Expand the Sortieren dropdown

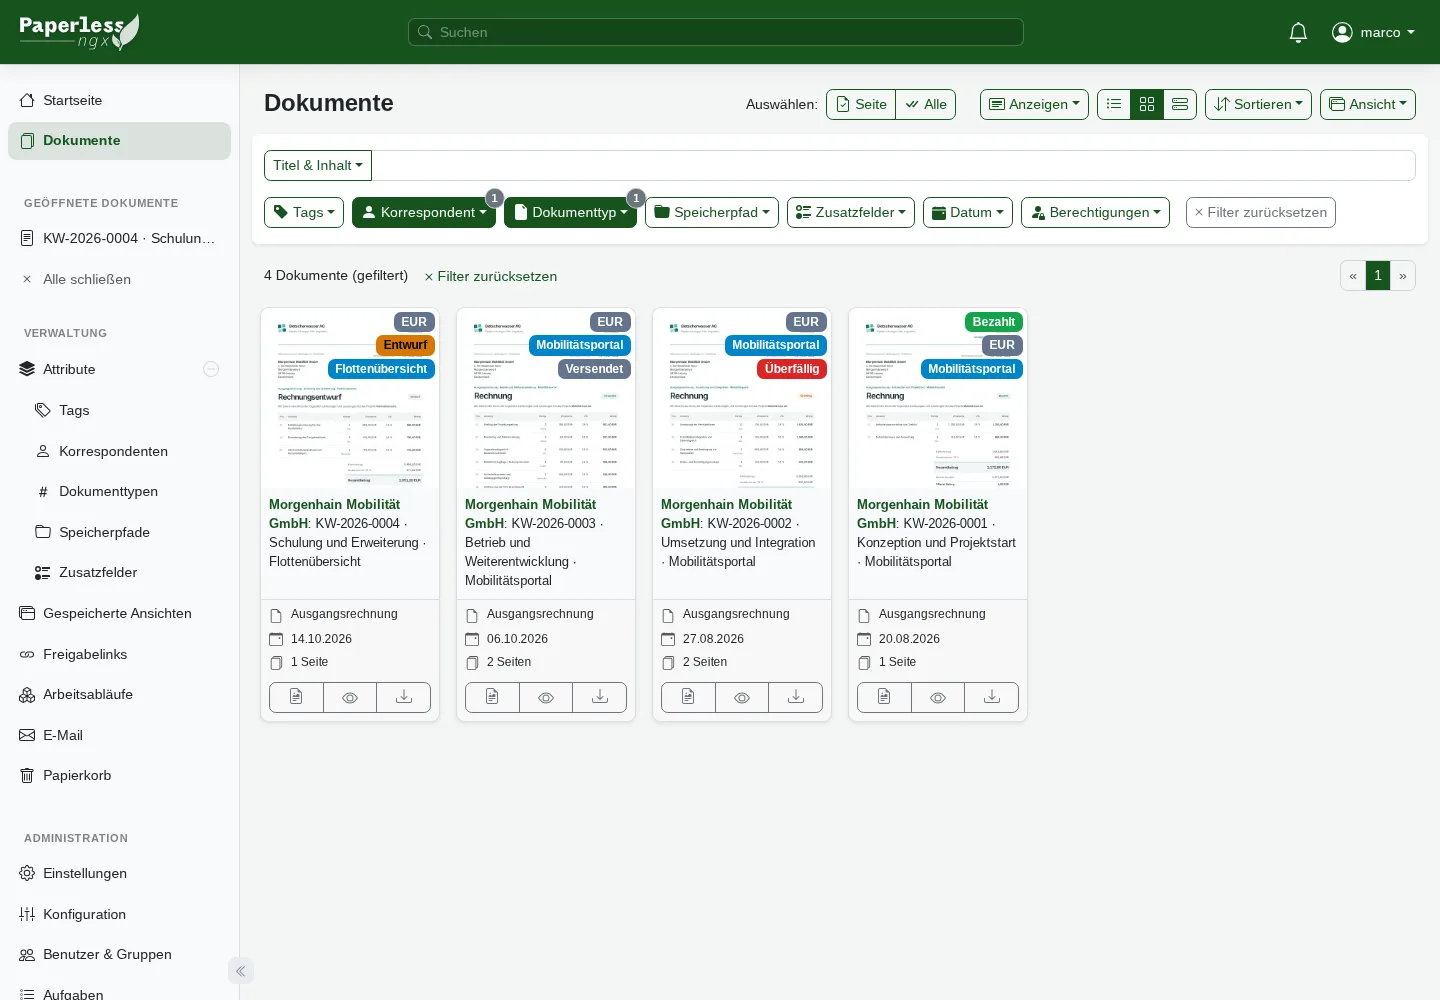point(1258,104)
